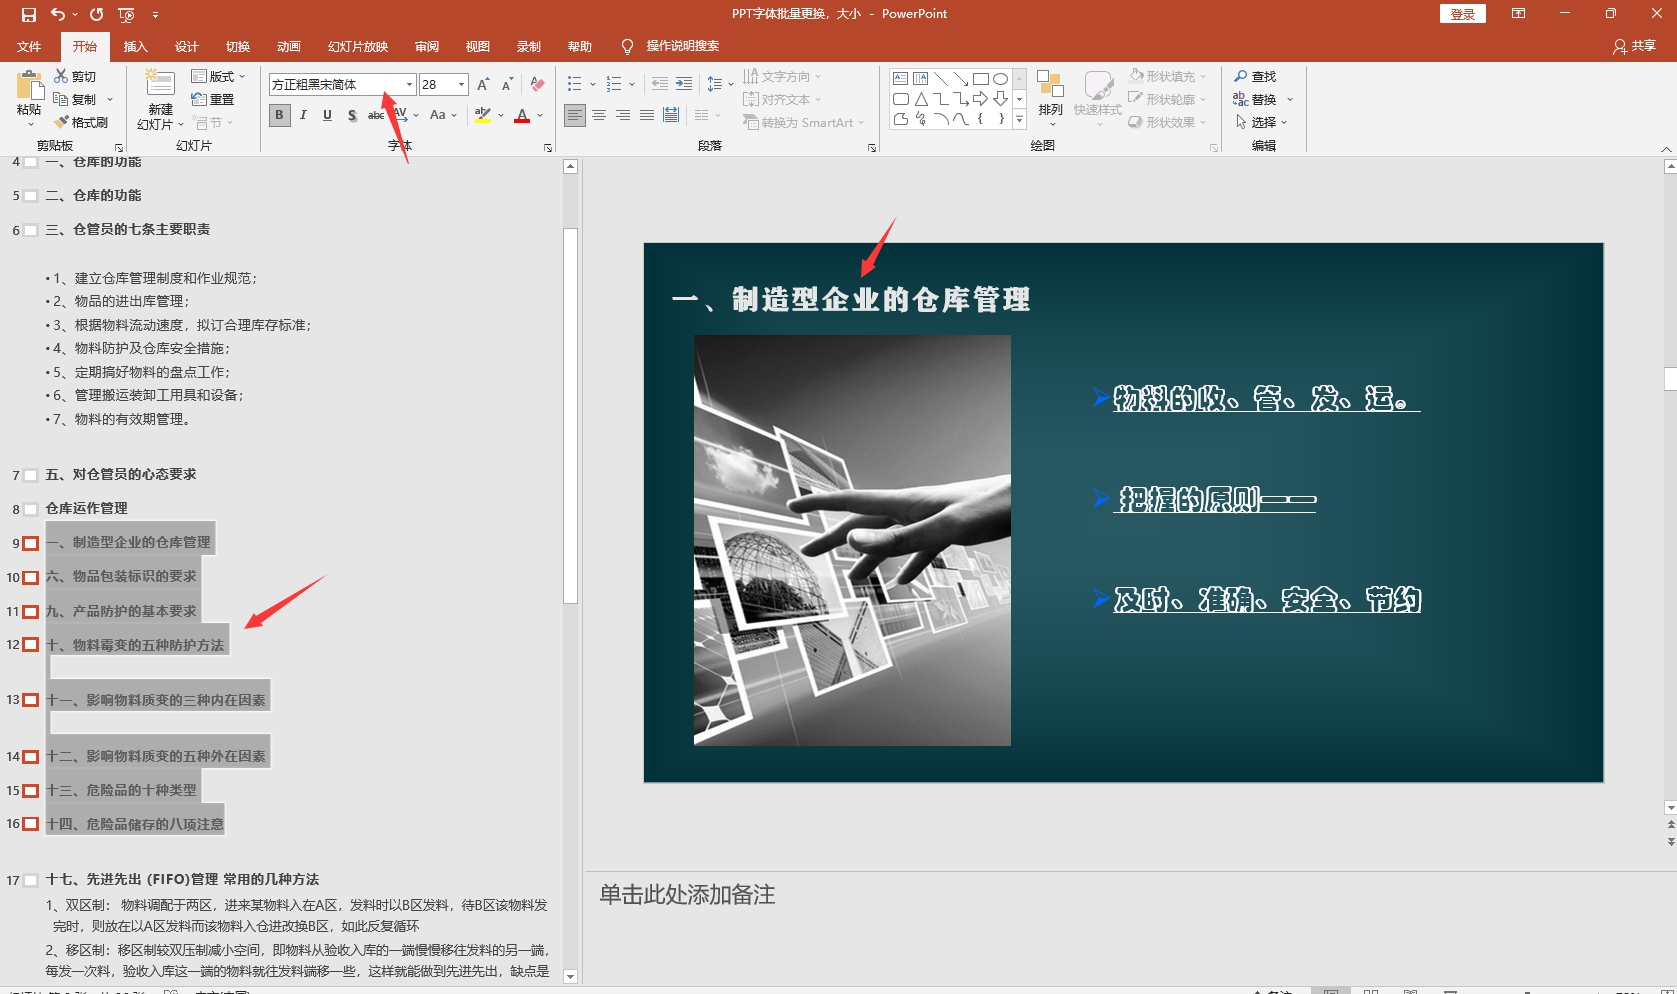Save the presentation from the quick access toolbar
Viewport: 1677px width, 994px height.
(28, 14)
